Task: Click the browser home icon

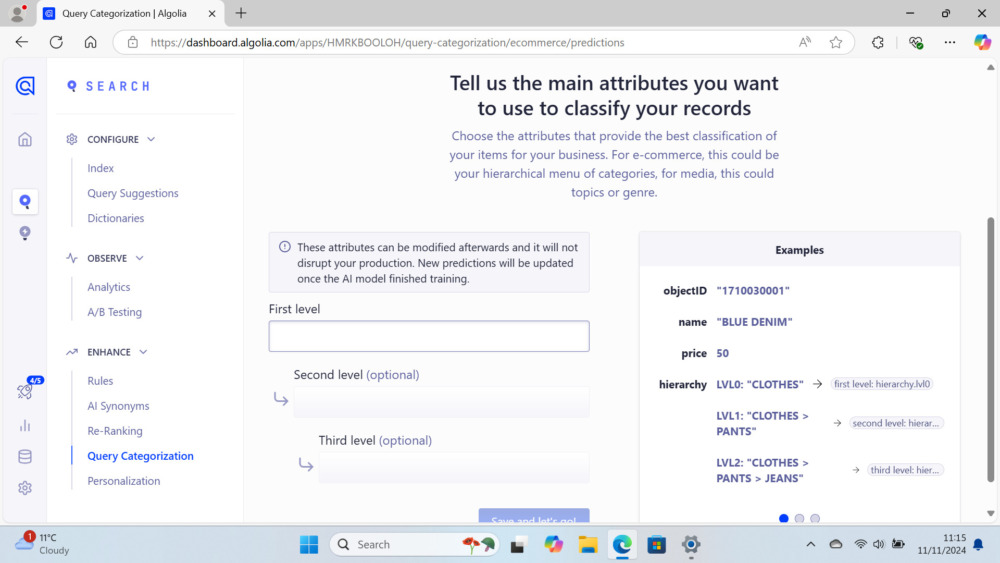Action: coord(91,42)
